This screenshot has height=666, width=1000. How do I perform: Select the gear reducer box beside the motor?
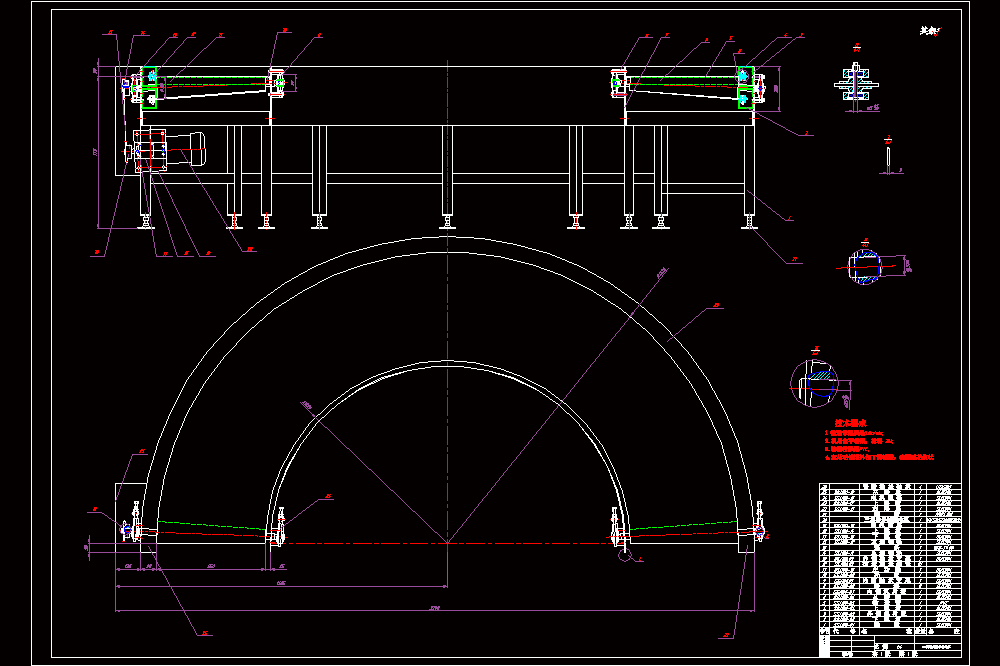click(151, 151)
